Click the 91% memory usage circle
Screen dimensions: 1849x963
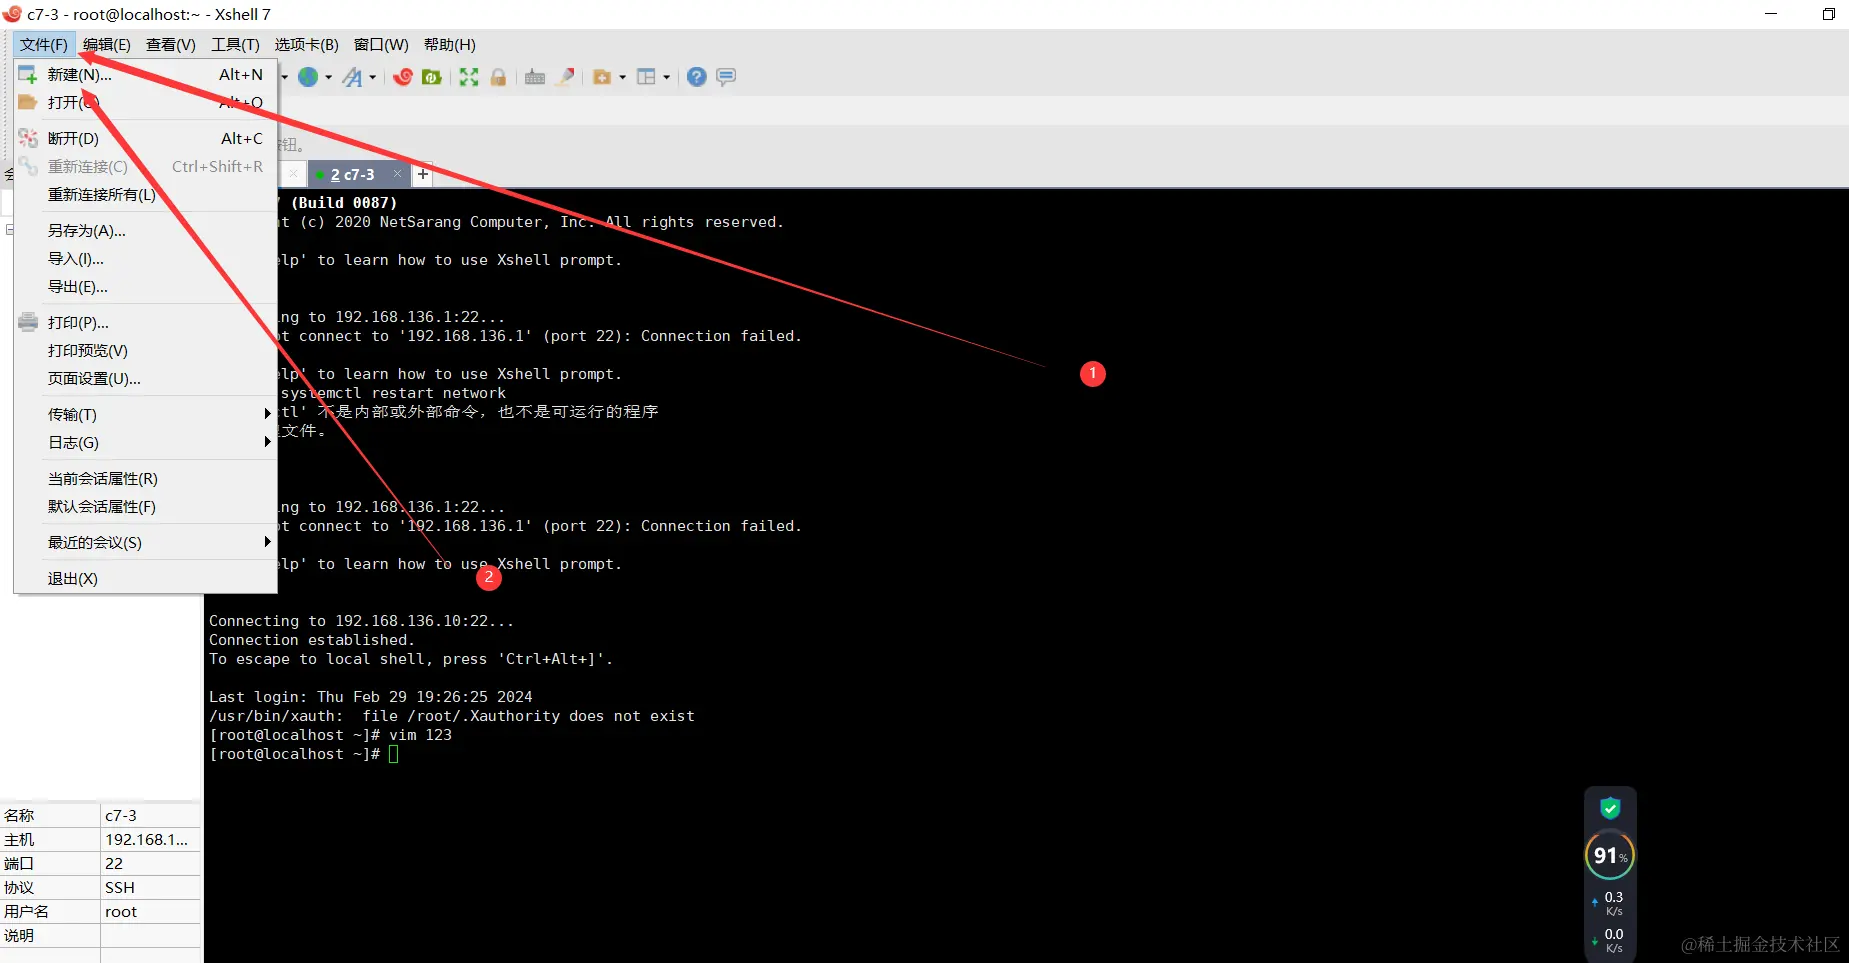[1610, 856]
